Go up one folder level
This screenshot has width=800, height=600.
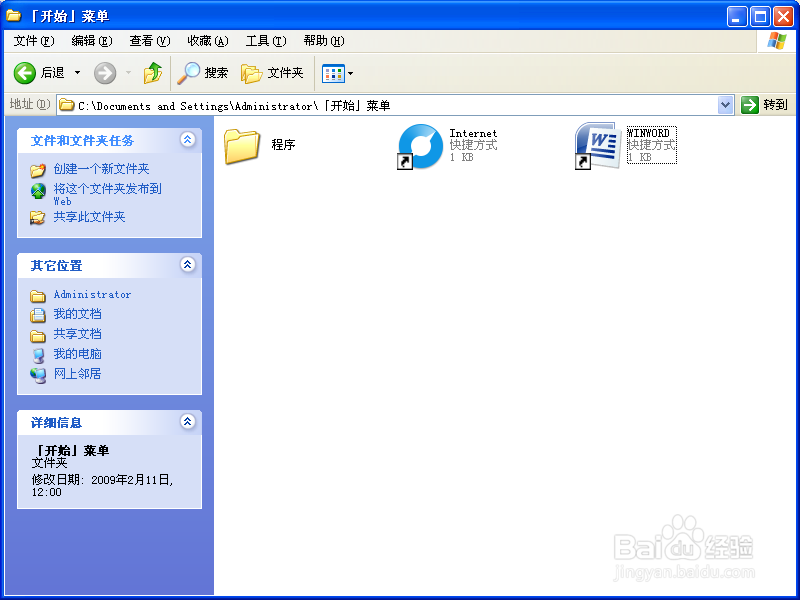click(x=153, y=73)
